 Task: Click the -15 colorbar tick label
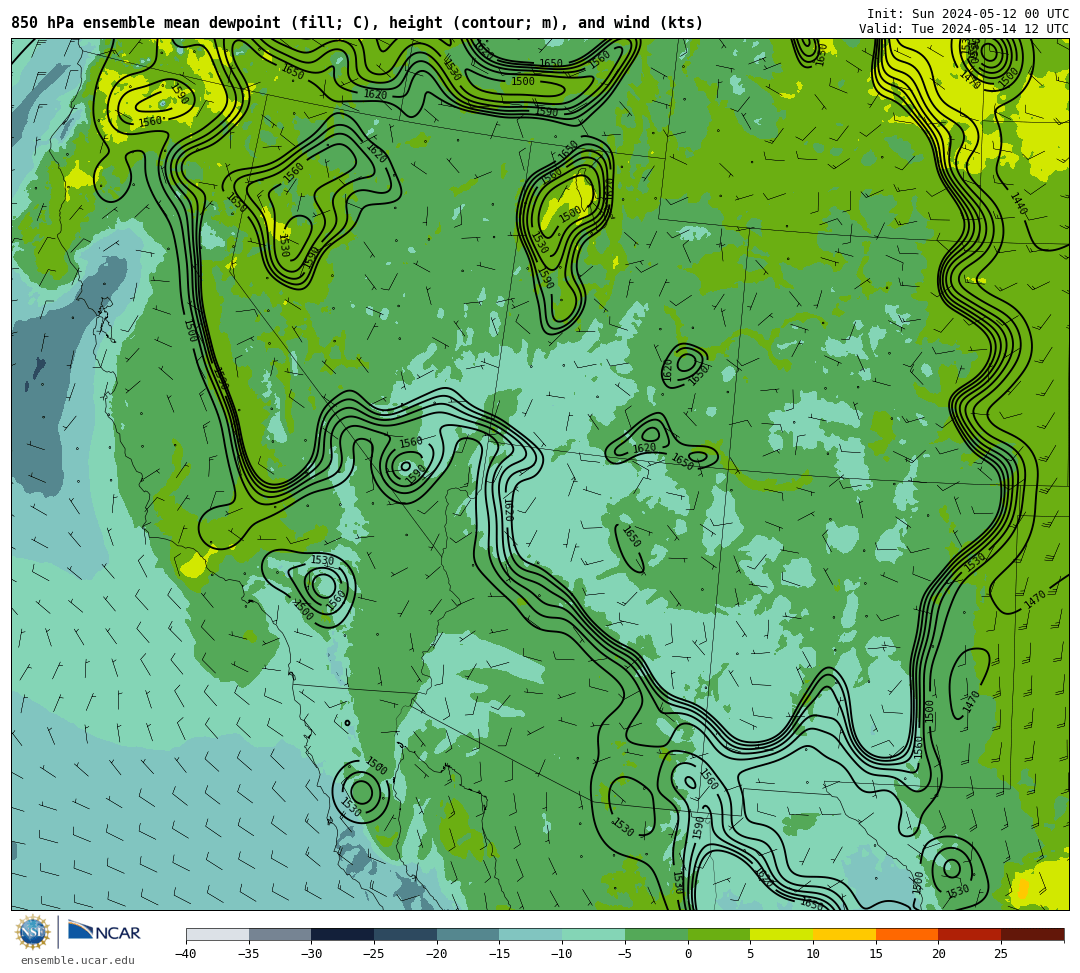coord(499,954)
